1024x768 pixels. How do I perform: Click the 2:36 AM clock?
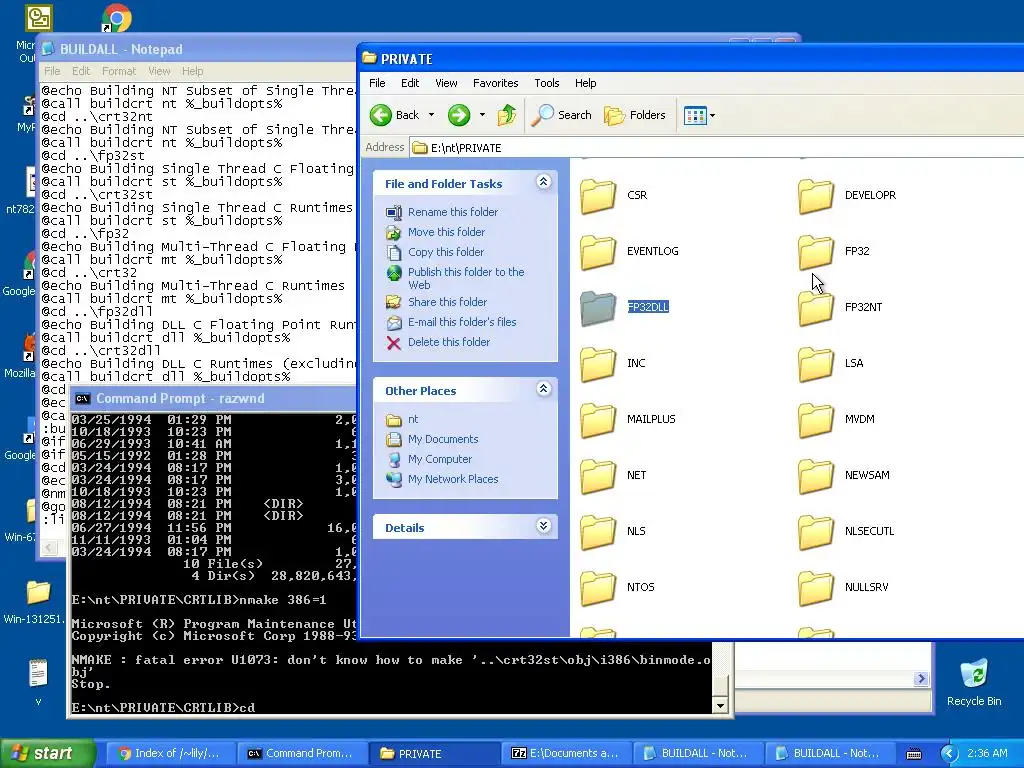pyautogui.click(x=987, y=754)
